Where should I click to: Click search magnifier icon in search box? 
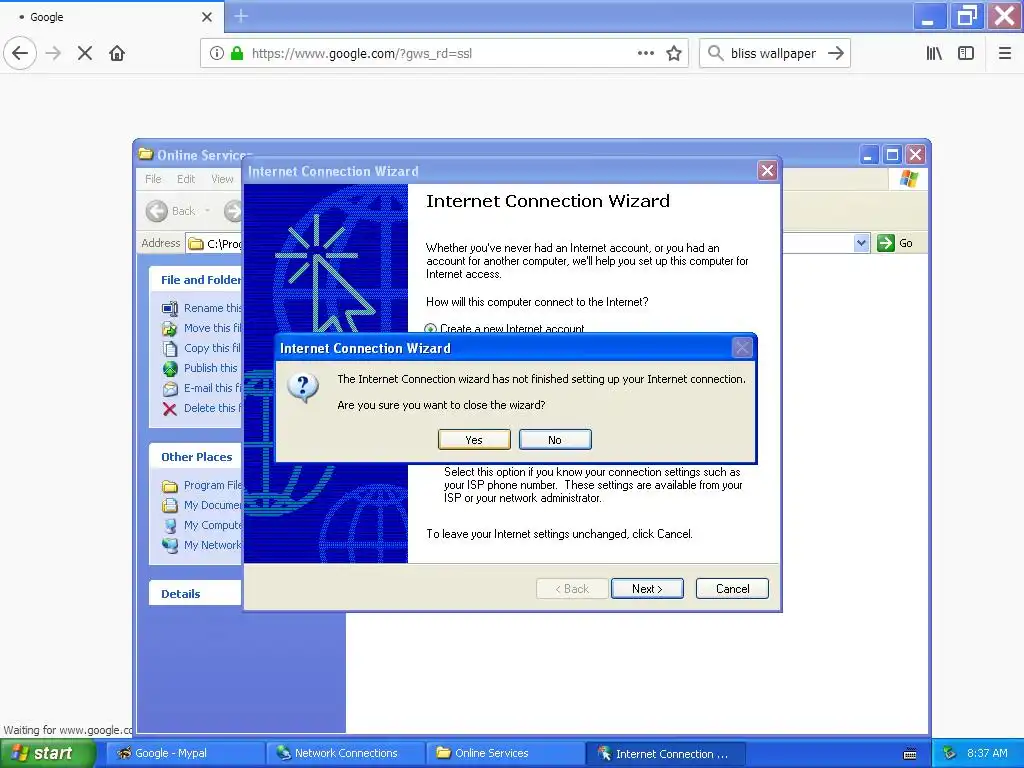[x=716, y=53]
